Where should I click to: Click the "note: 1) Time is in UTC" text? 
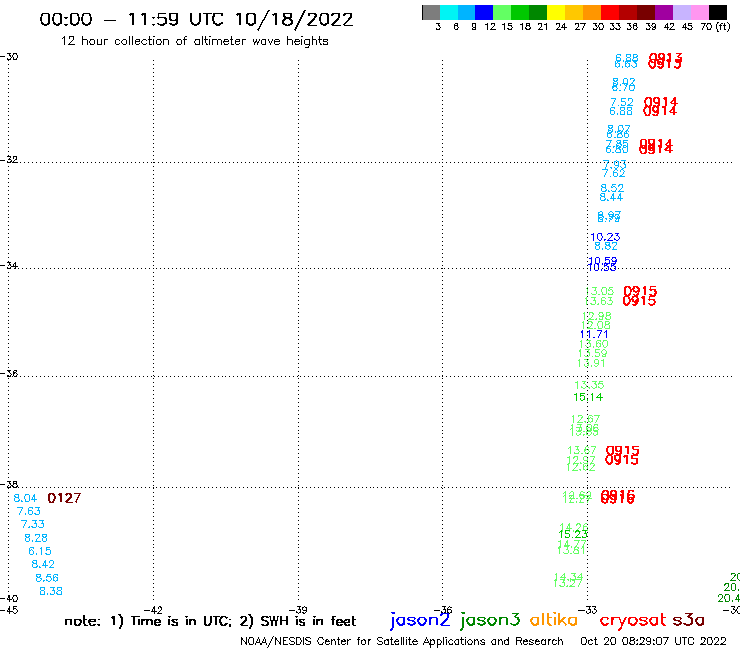[x=148, y=621]
